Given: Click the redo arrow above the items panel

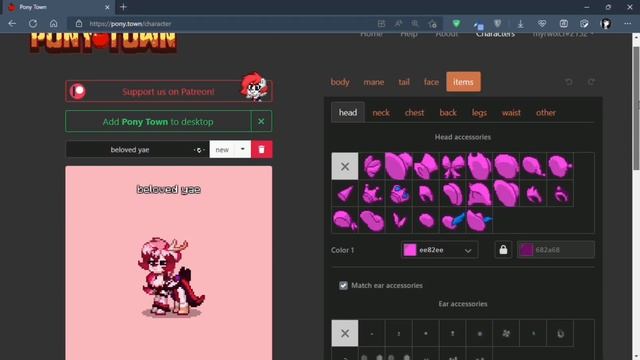Looking at the screenshot, I should 591,82.
